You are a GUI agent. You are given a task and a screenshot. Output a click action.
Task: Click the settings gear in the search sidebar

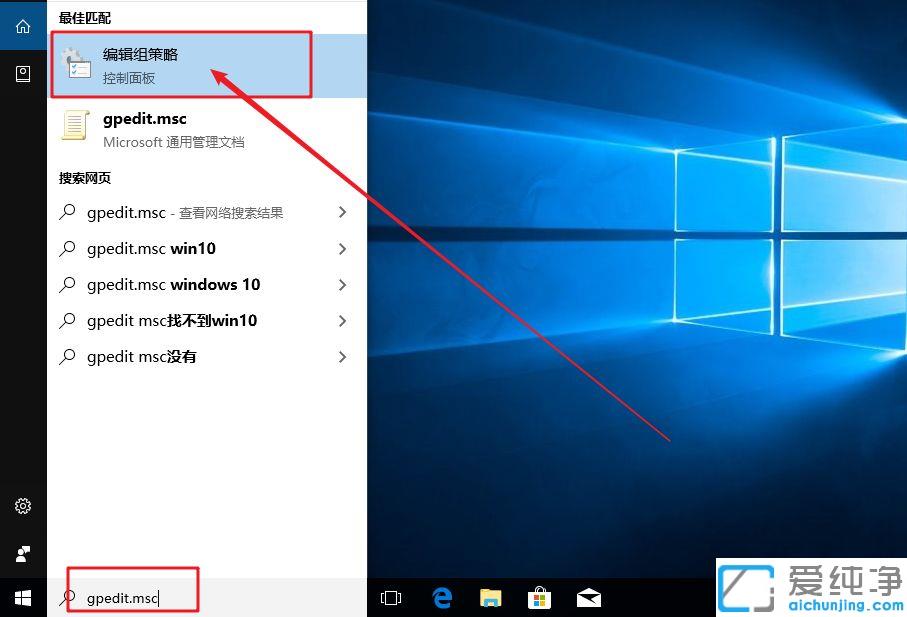pos(22,507)
